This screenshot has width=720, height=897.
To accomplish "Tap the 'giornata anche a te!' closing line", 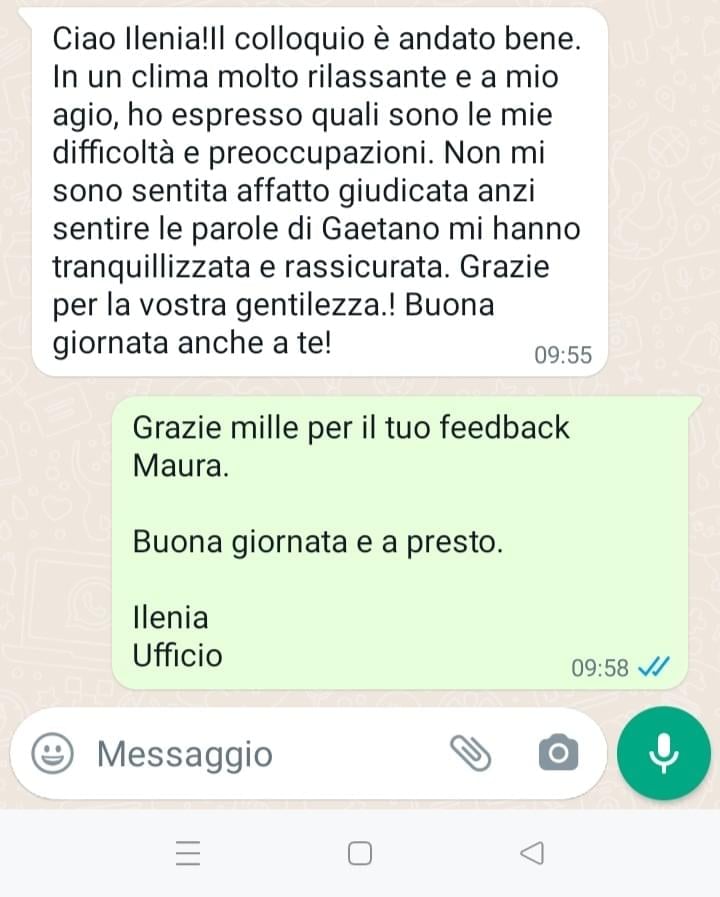I will coord(192,343).
